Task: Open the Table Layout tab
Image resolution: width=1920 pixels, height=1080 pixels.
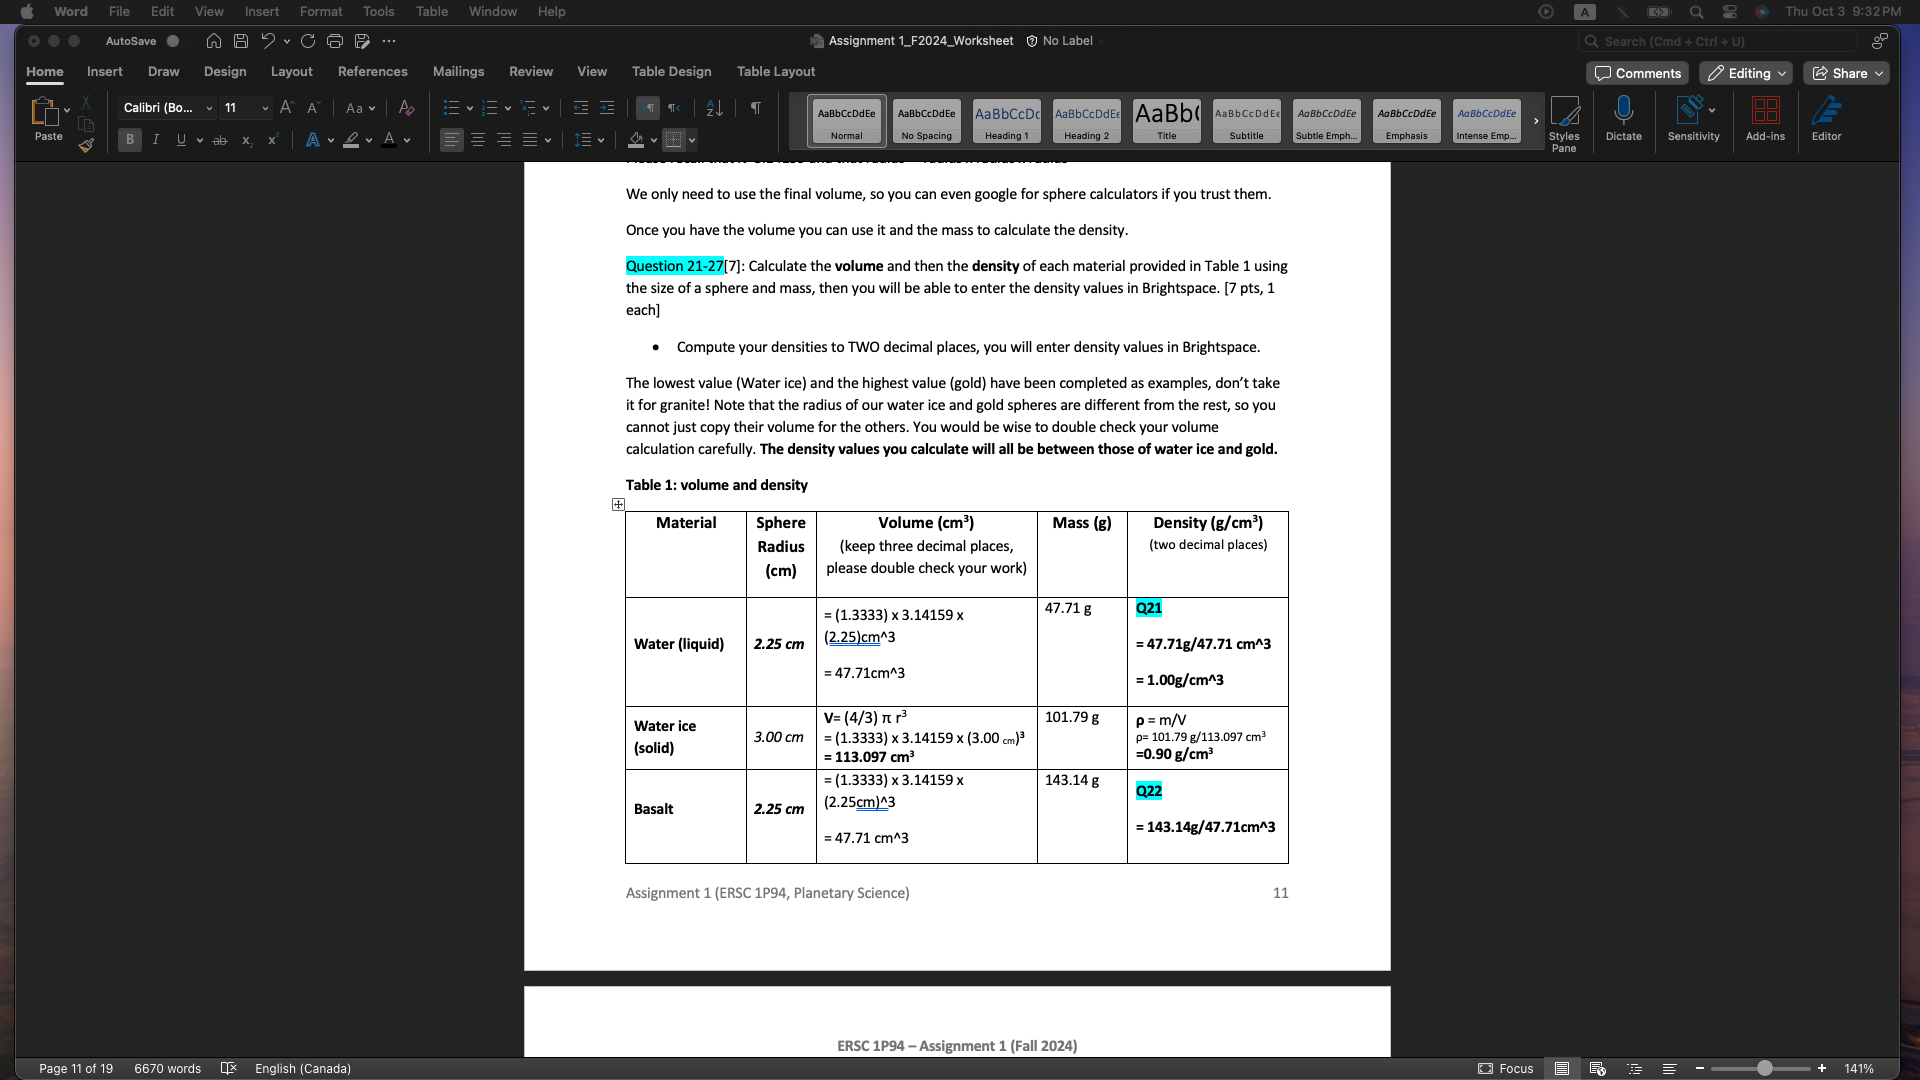Action: pyautogui.click(x=775, y=72)
